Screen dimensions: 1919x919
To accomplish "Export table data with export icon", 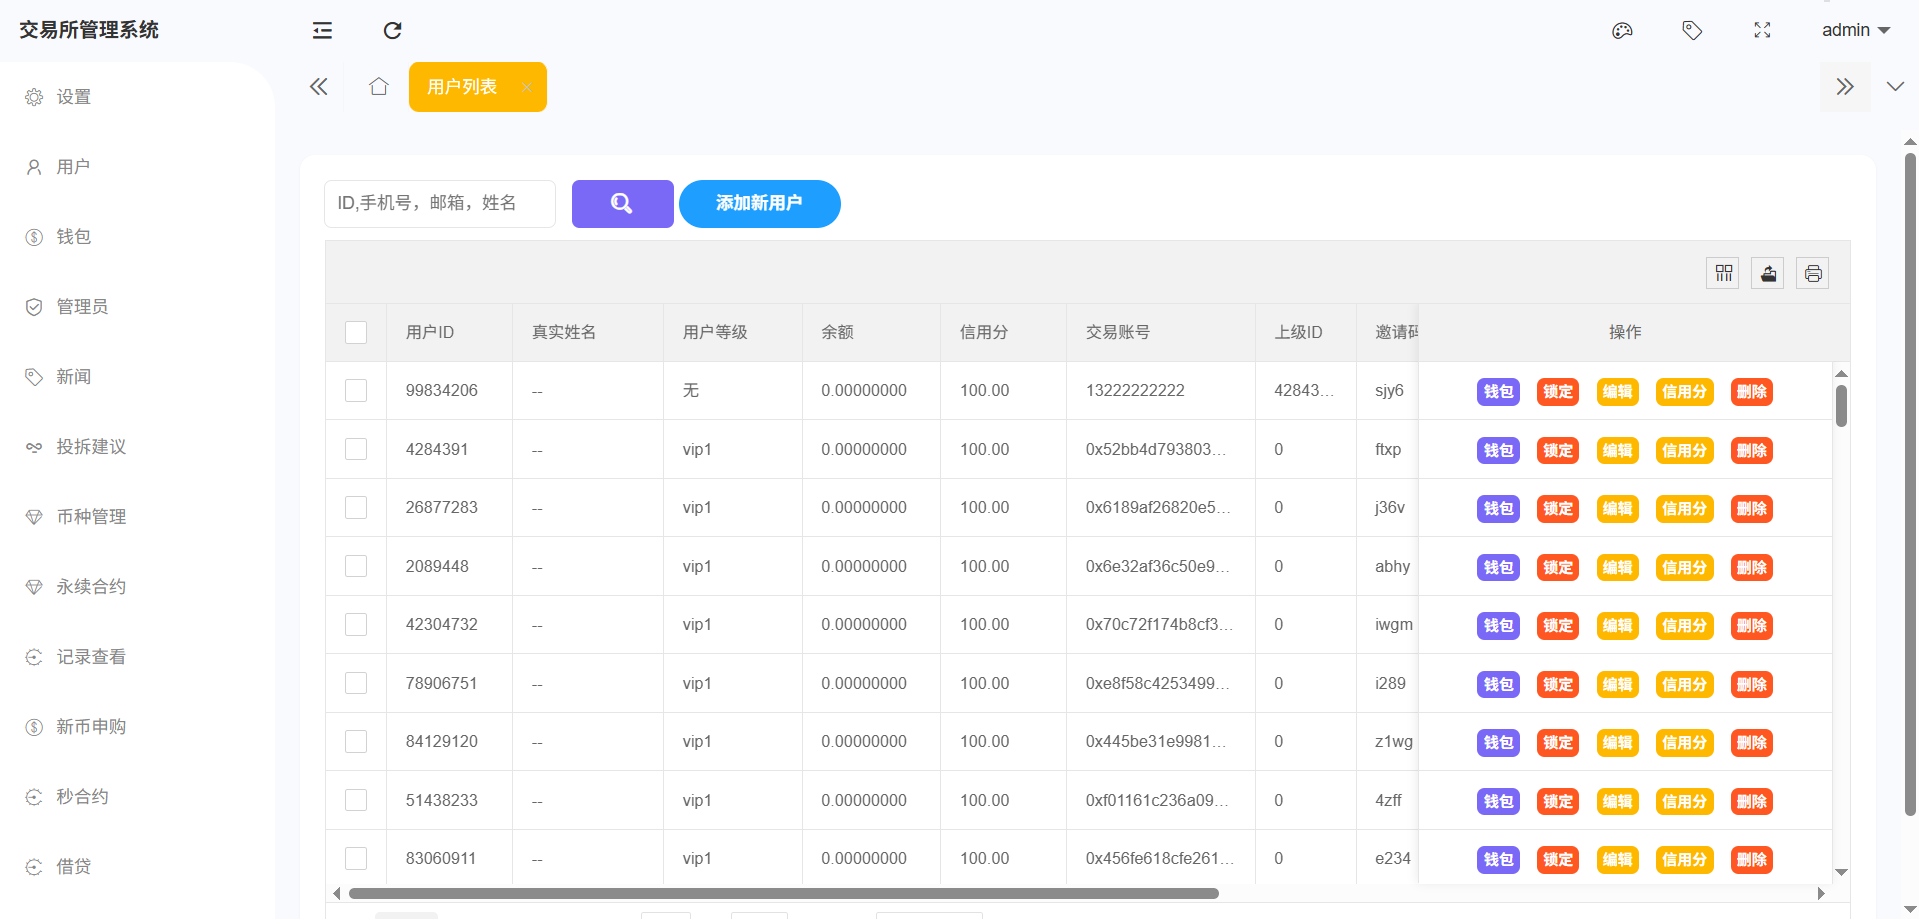I will (x=1768, y=273).
